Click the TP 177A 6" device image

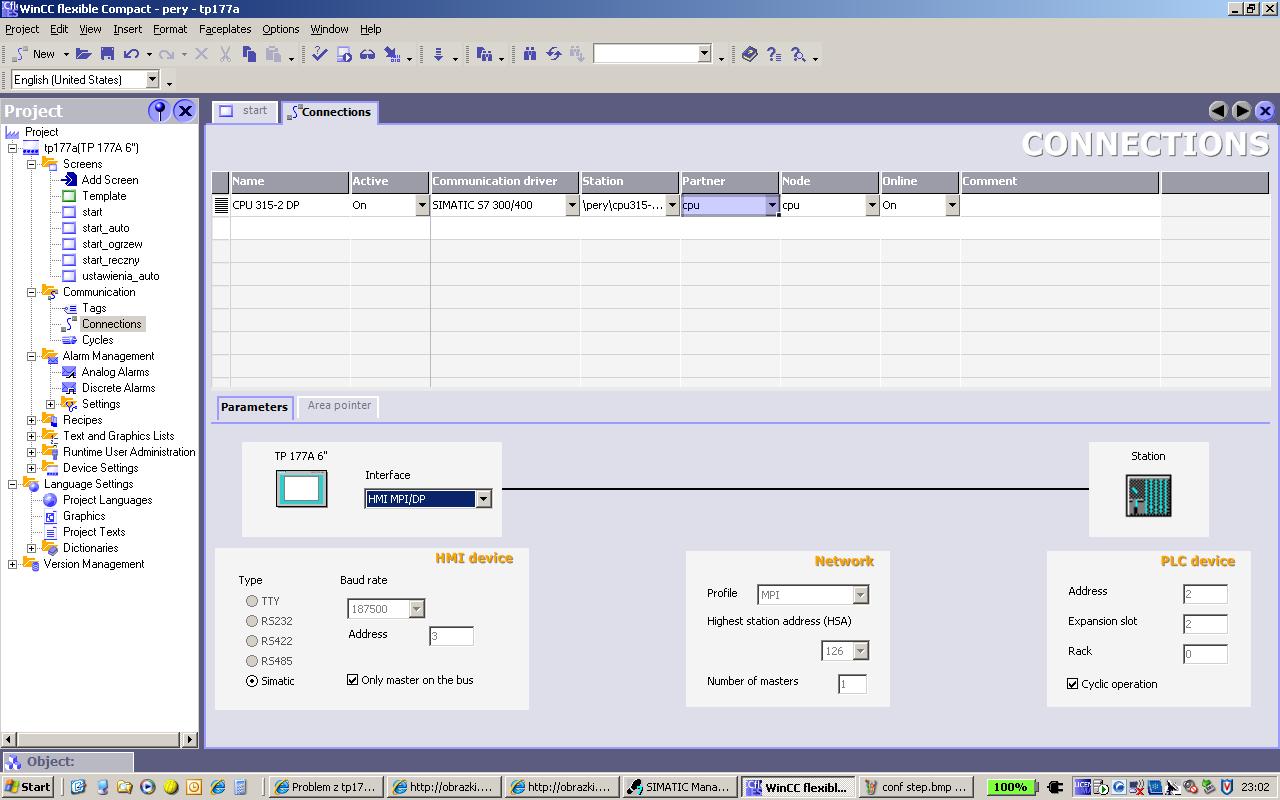point(302,489)
